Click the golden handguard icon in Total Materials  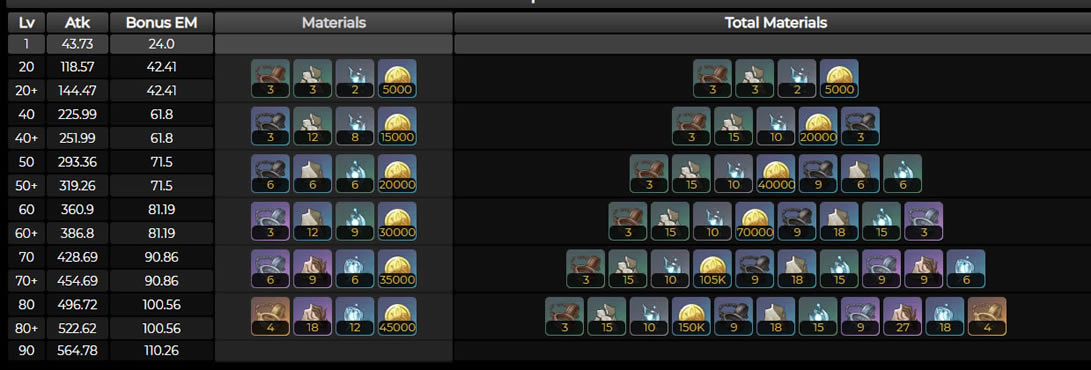click(x=987, y=316)
